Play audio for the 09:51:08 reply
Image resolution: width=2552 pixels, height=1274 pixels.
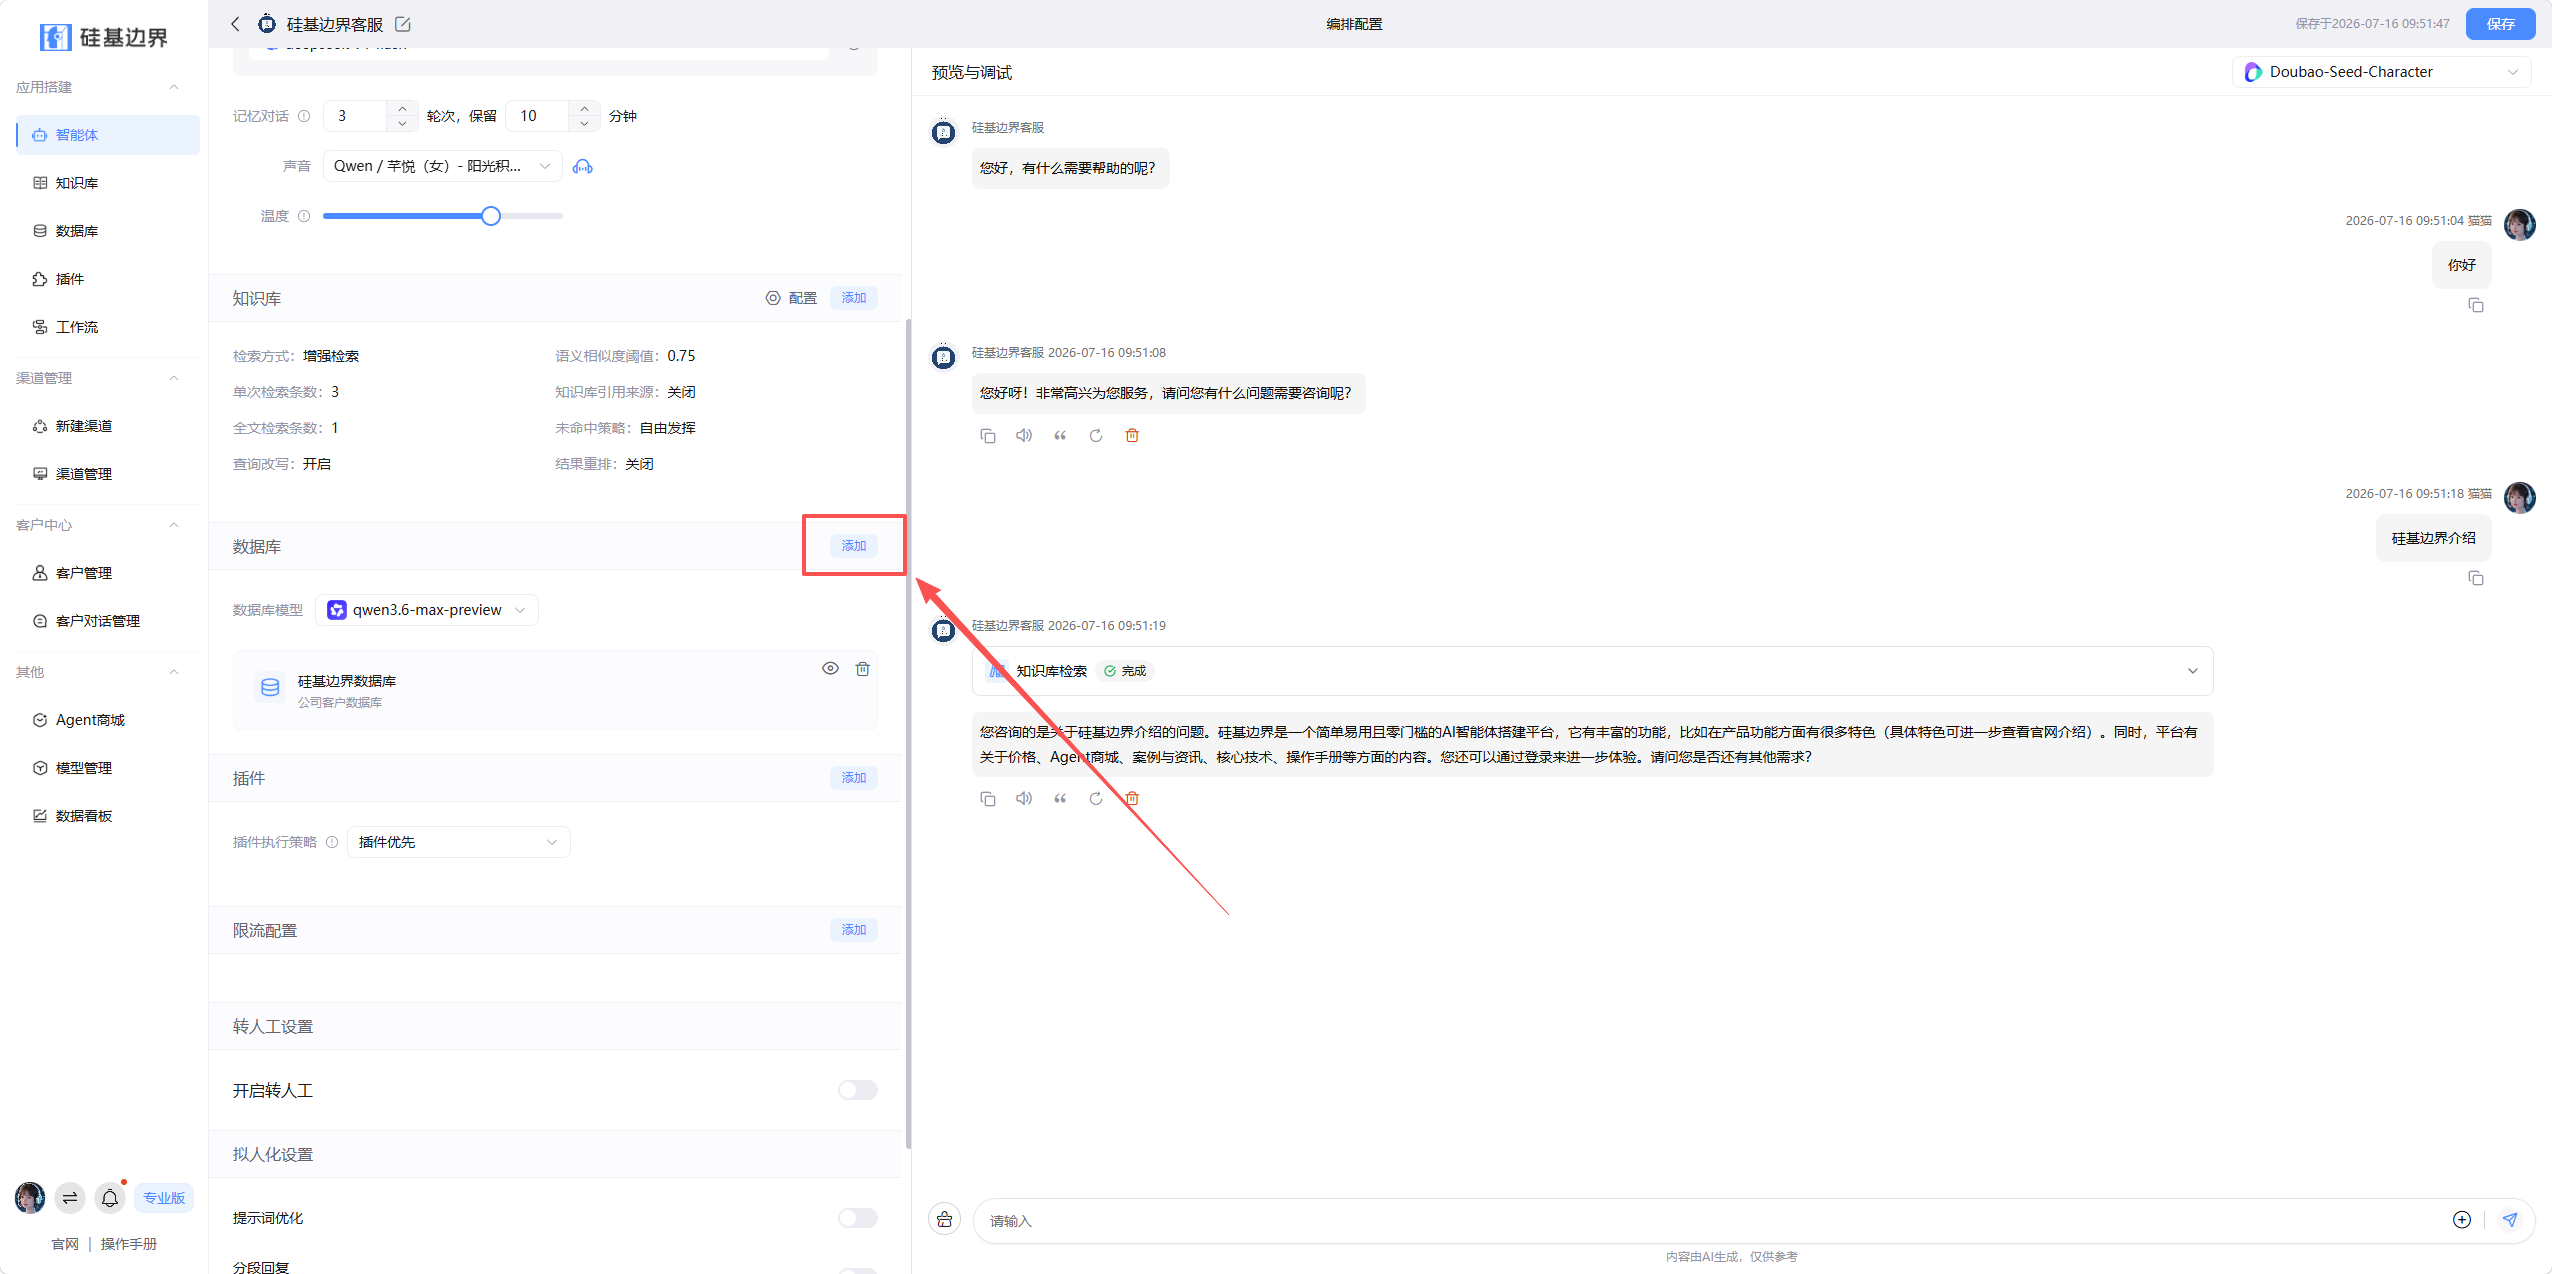[1024, 435]
